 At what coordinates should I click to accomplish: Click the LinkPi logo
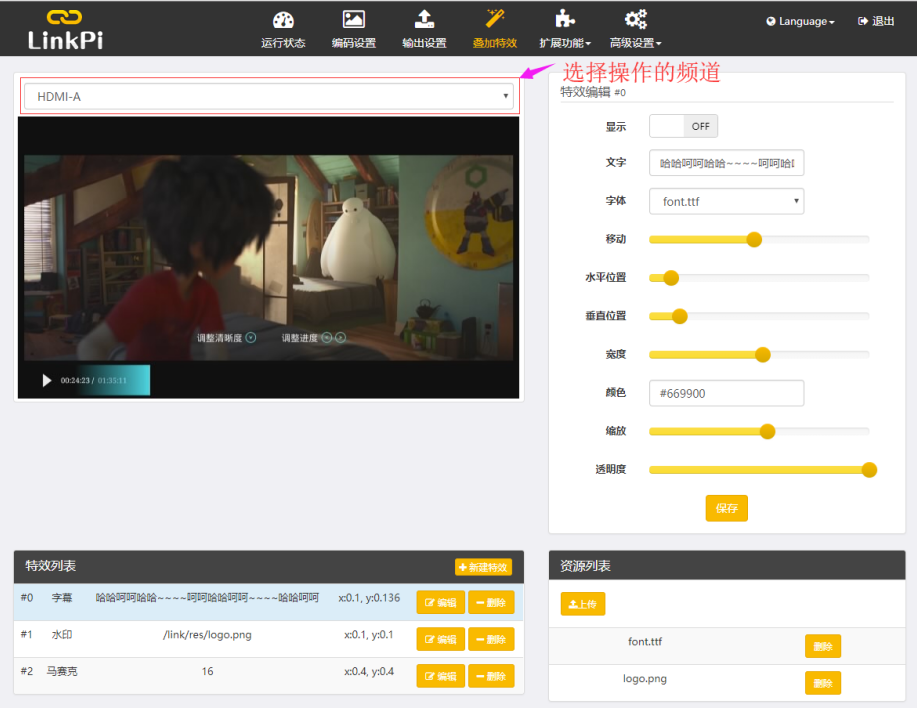click(x=65, y=29)
